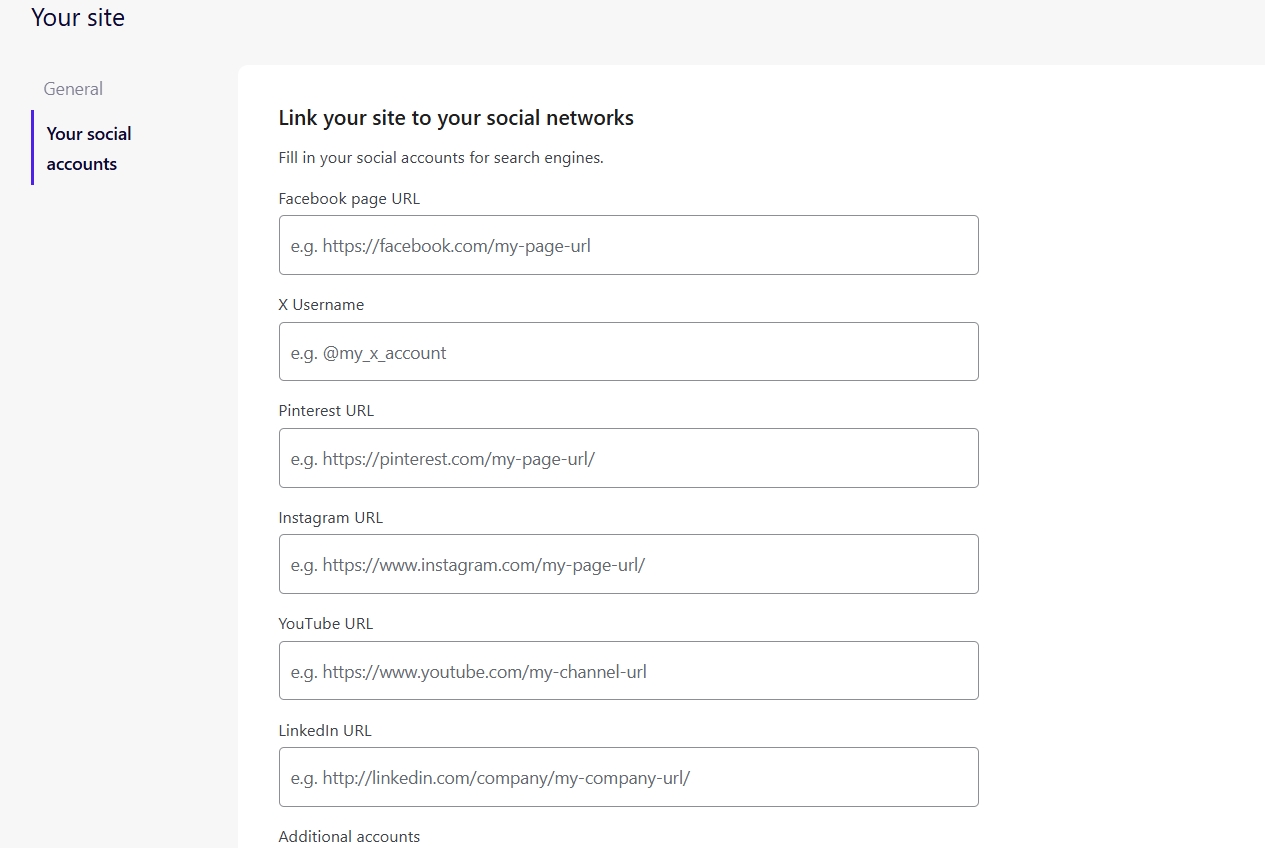
Task: Click the "YouTube URL" field label
Action: (x=325, y=624)
